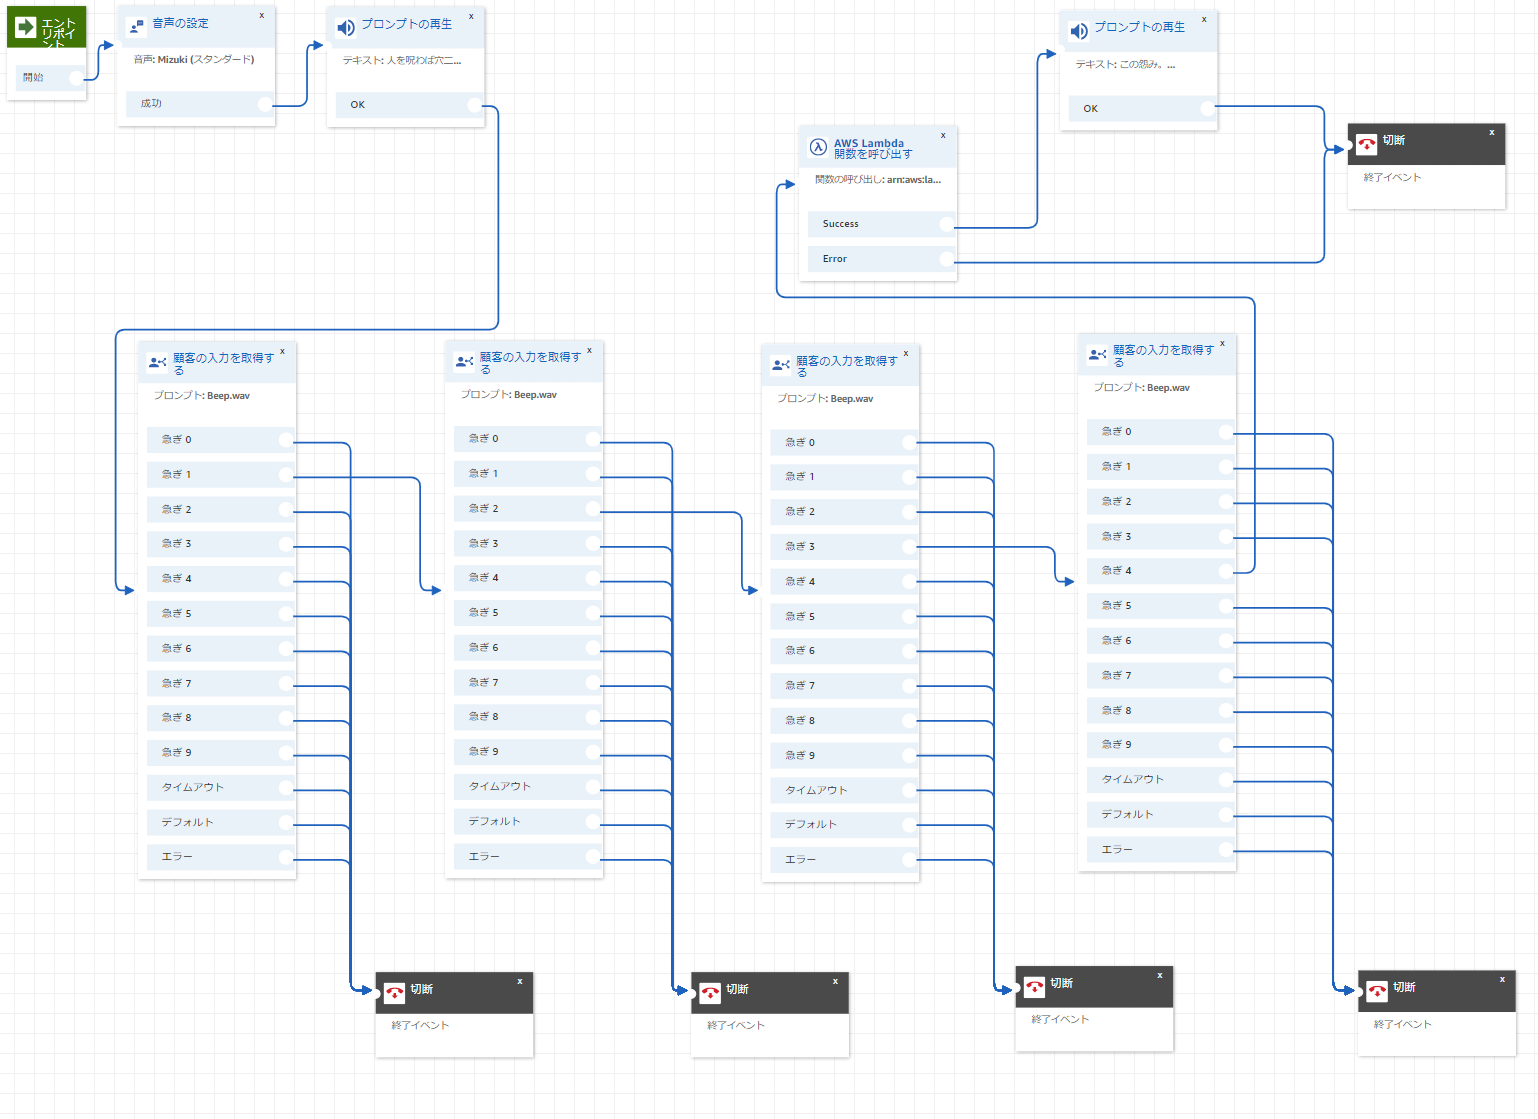Click the OK connector of the この恨み prompt block
This screenshot has width=1538, height=1119.
point(1207,108)
